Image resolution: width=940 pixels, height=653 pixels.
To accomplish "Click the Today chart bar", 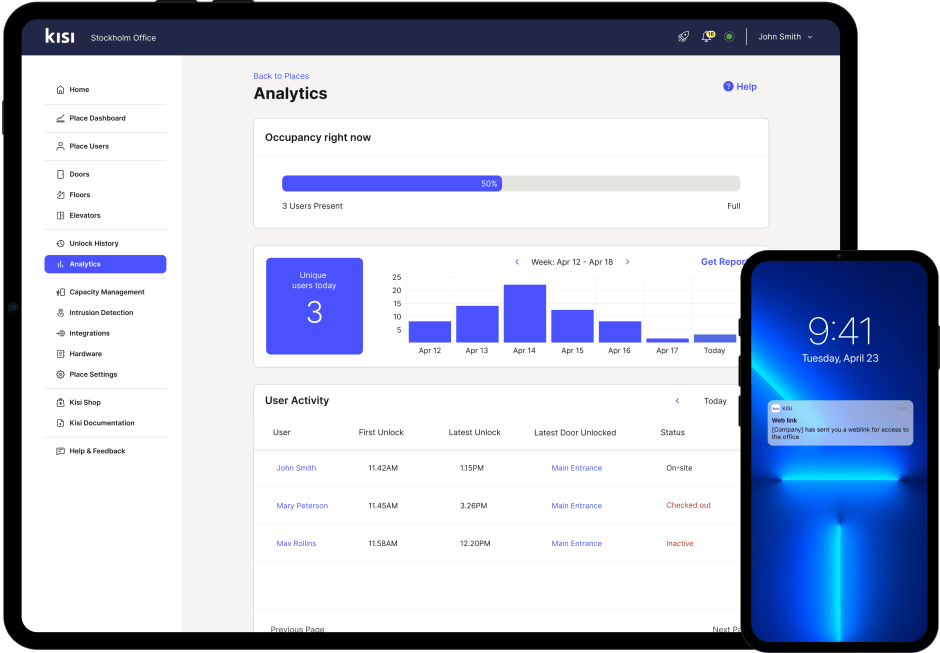I will [x=715, y=338].
